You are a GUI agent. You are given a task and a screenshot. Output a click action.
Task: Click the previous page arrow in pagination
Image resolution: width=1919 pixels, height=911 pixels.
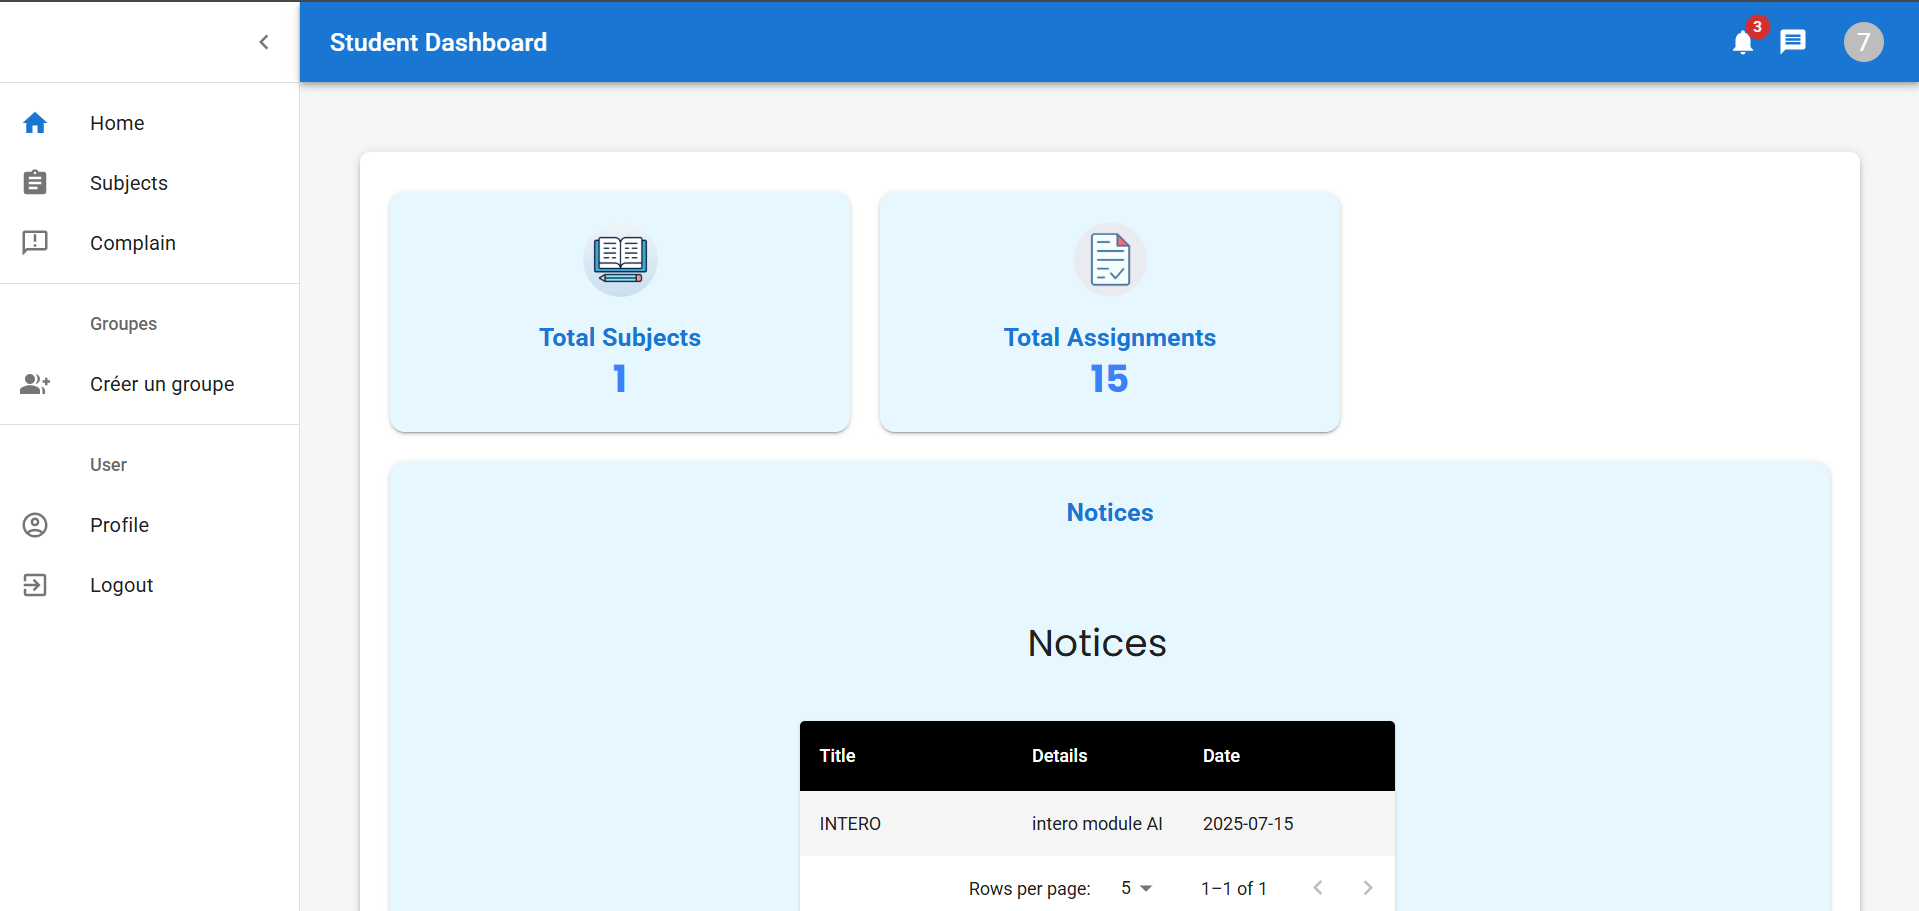point(1318,887)
